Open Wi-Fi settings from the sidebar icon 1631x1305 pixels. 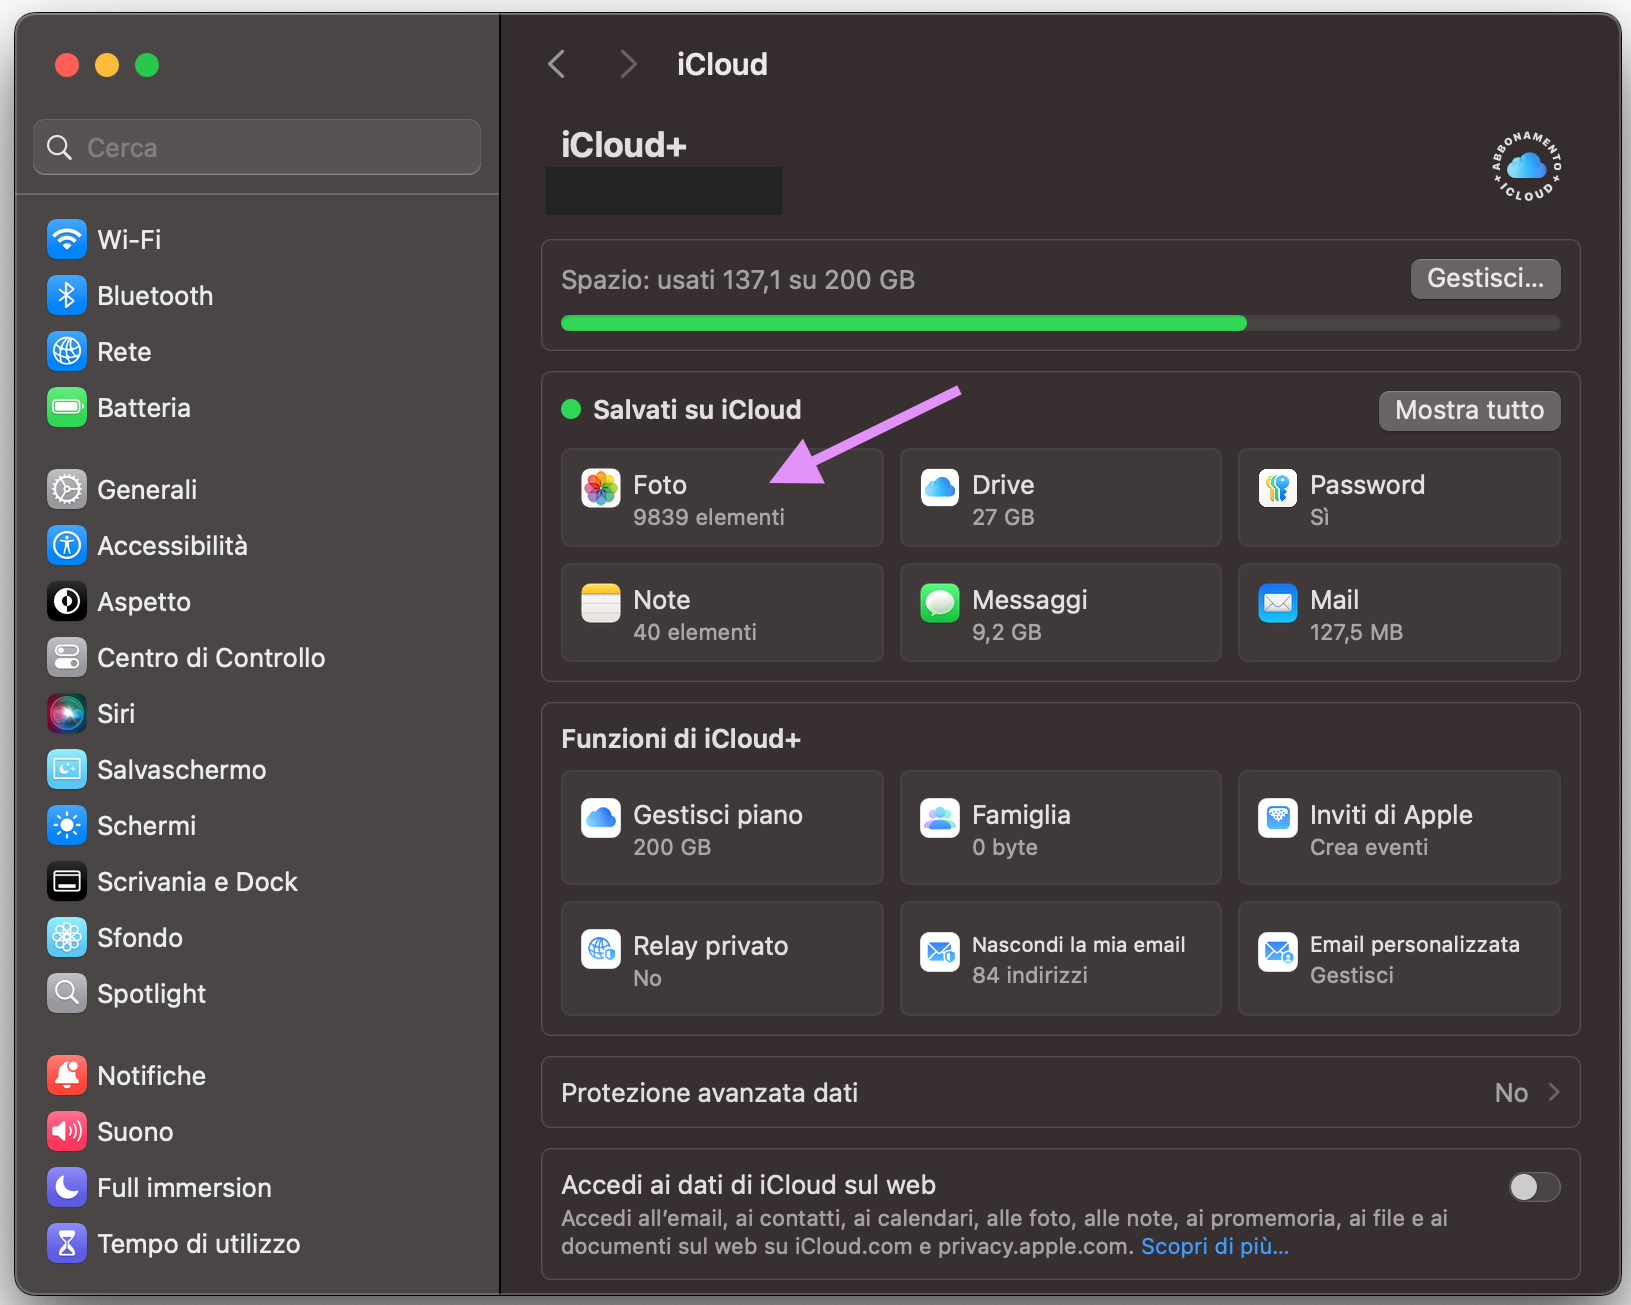tap(66, 239)
